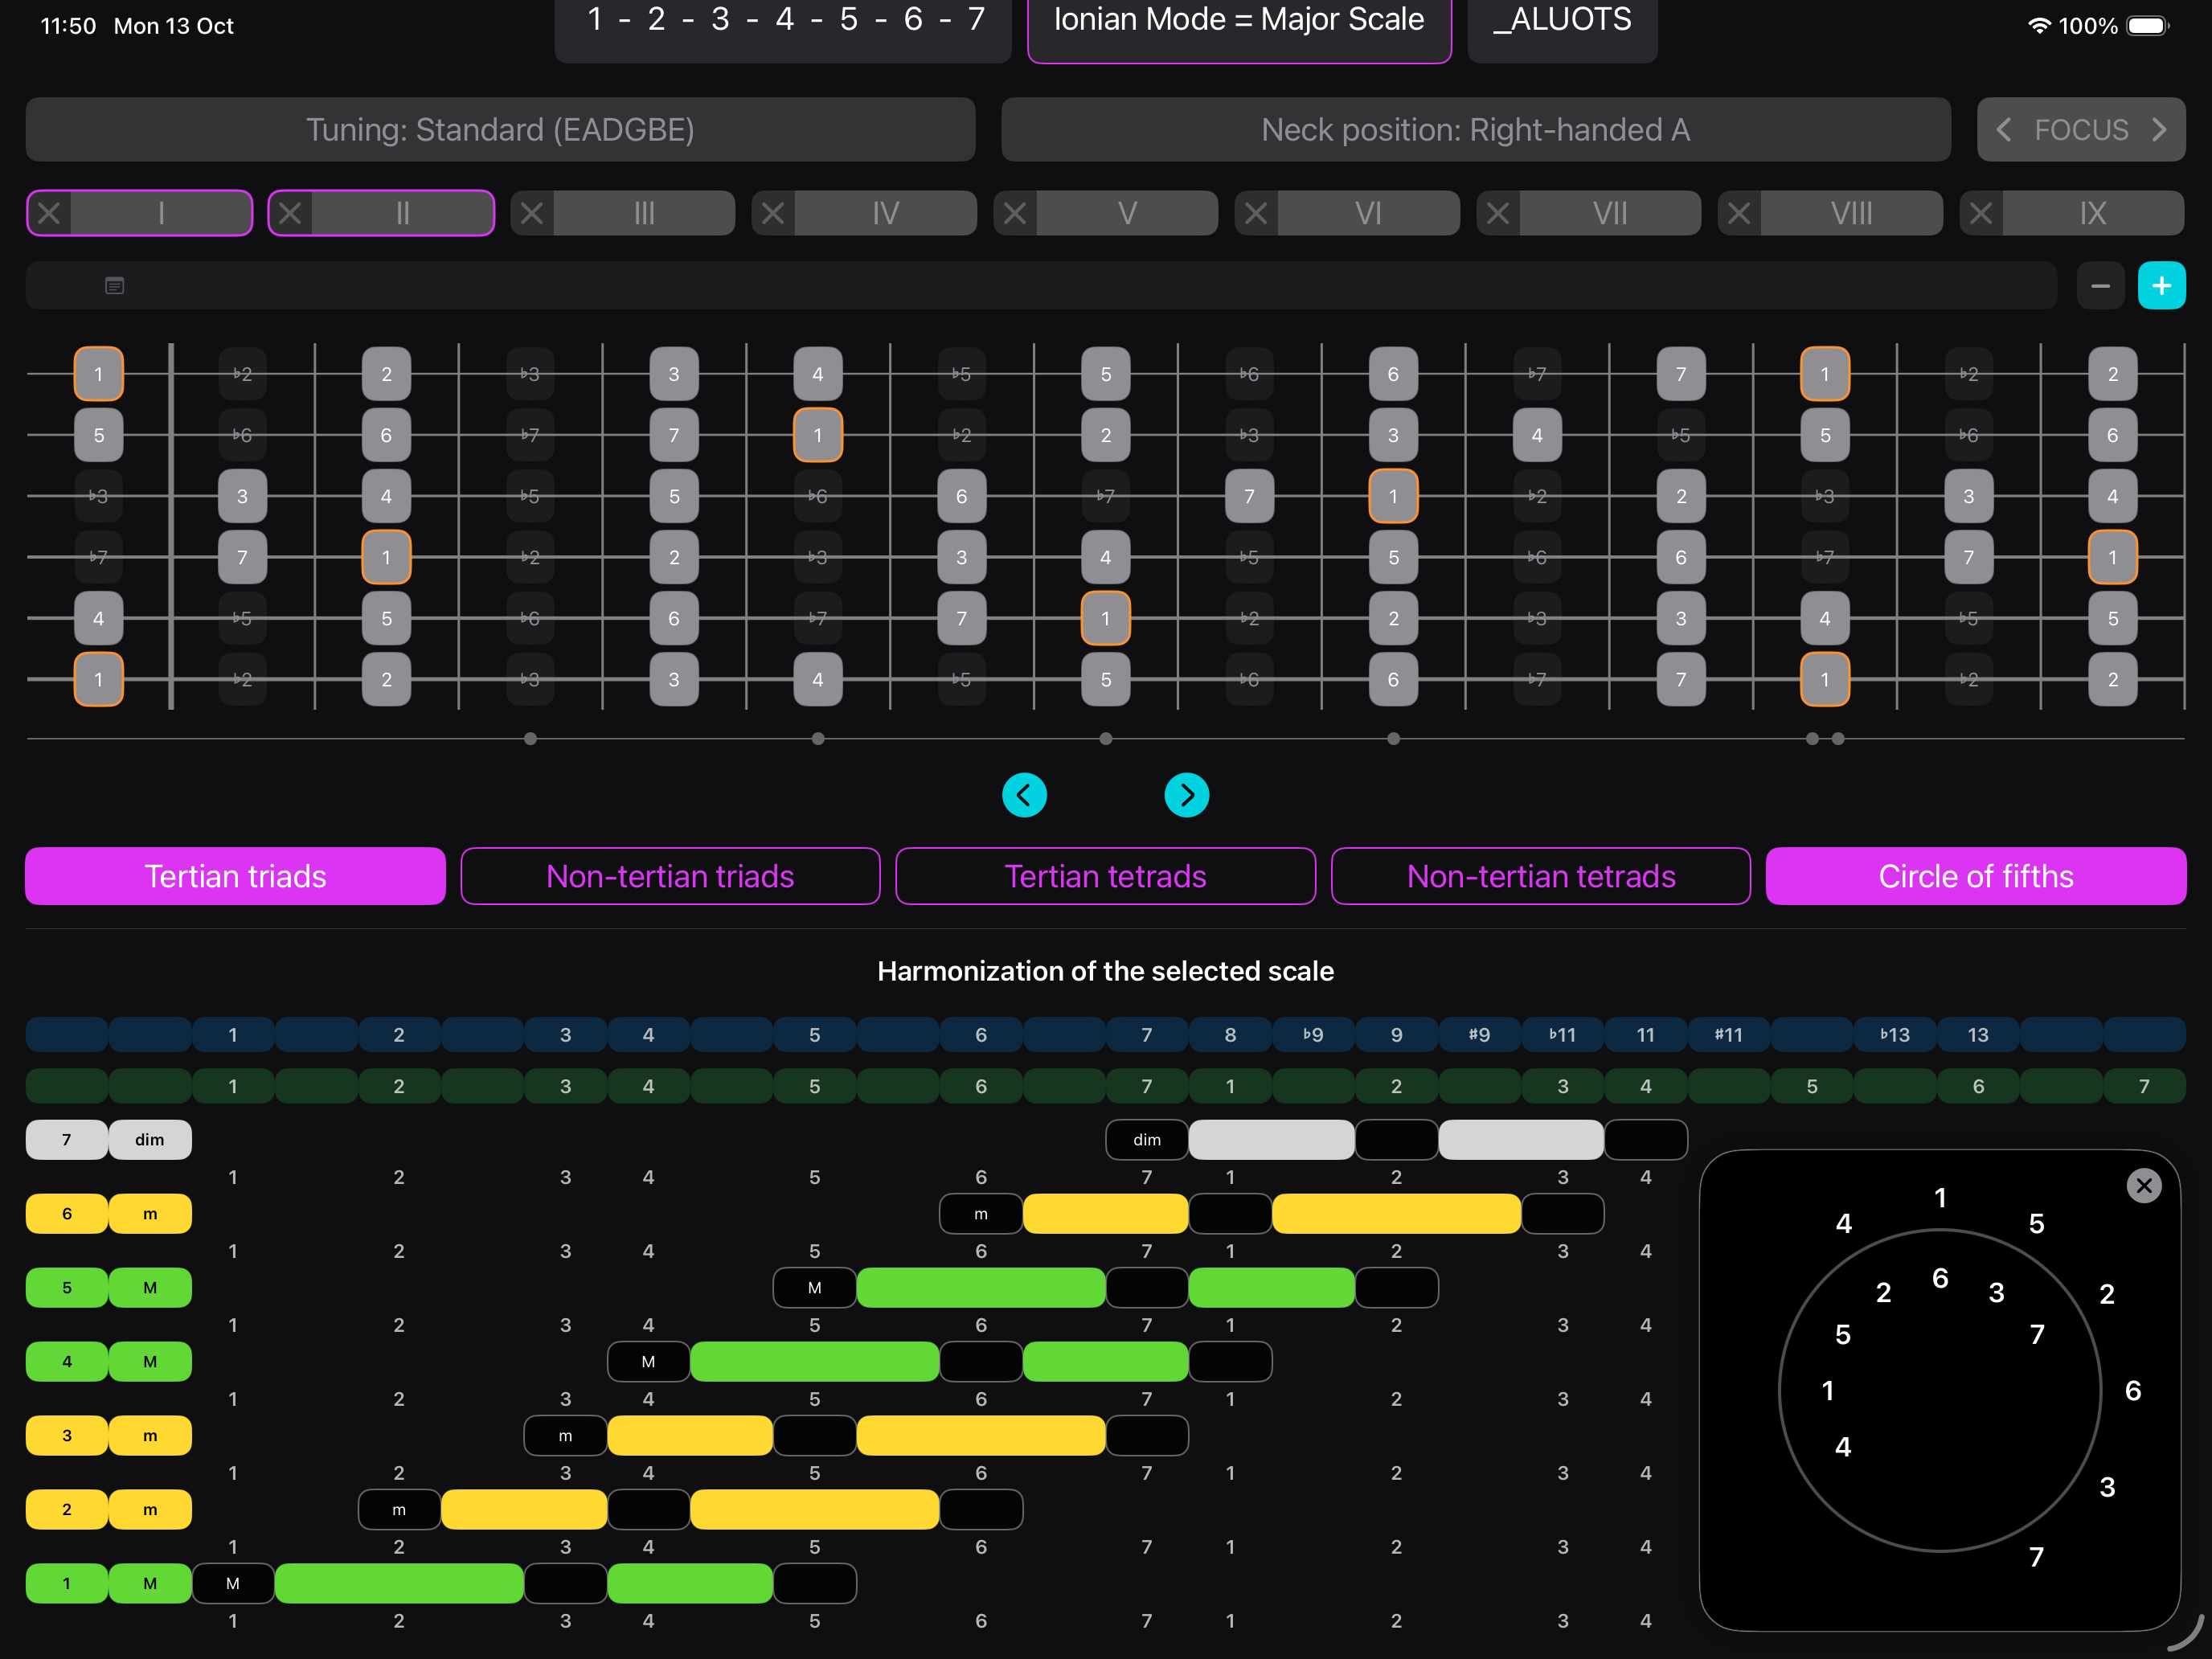Click the minus button beside plus
The width and height of the screenshot is (2212, 1659).
[x=2100, y=286]
